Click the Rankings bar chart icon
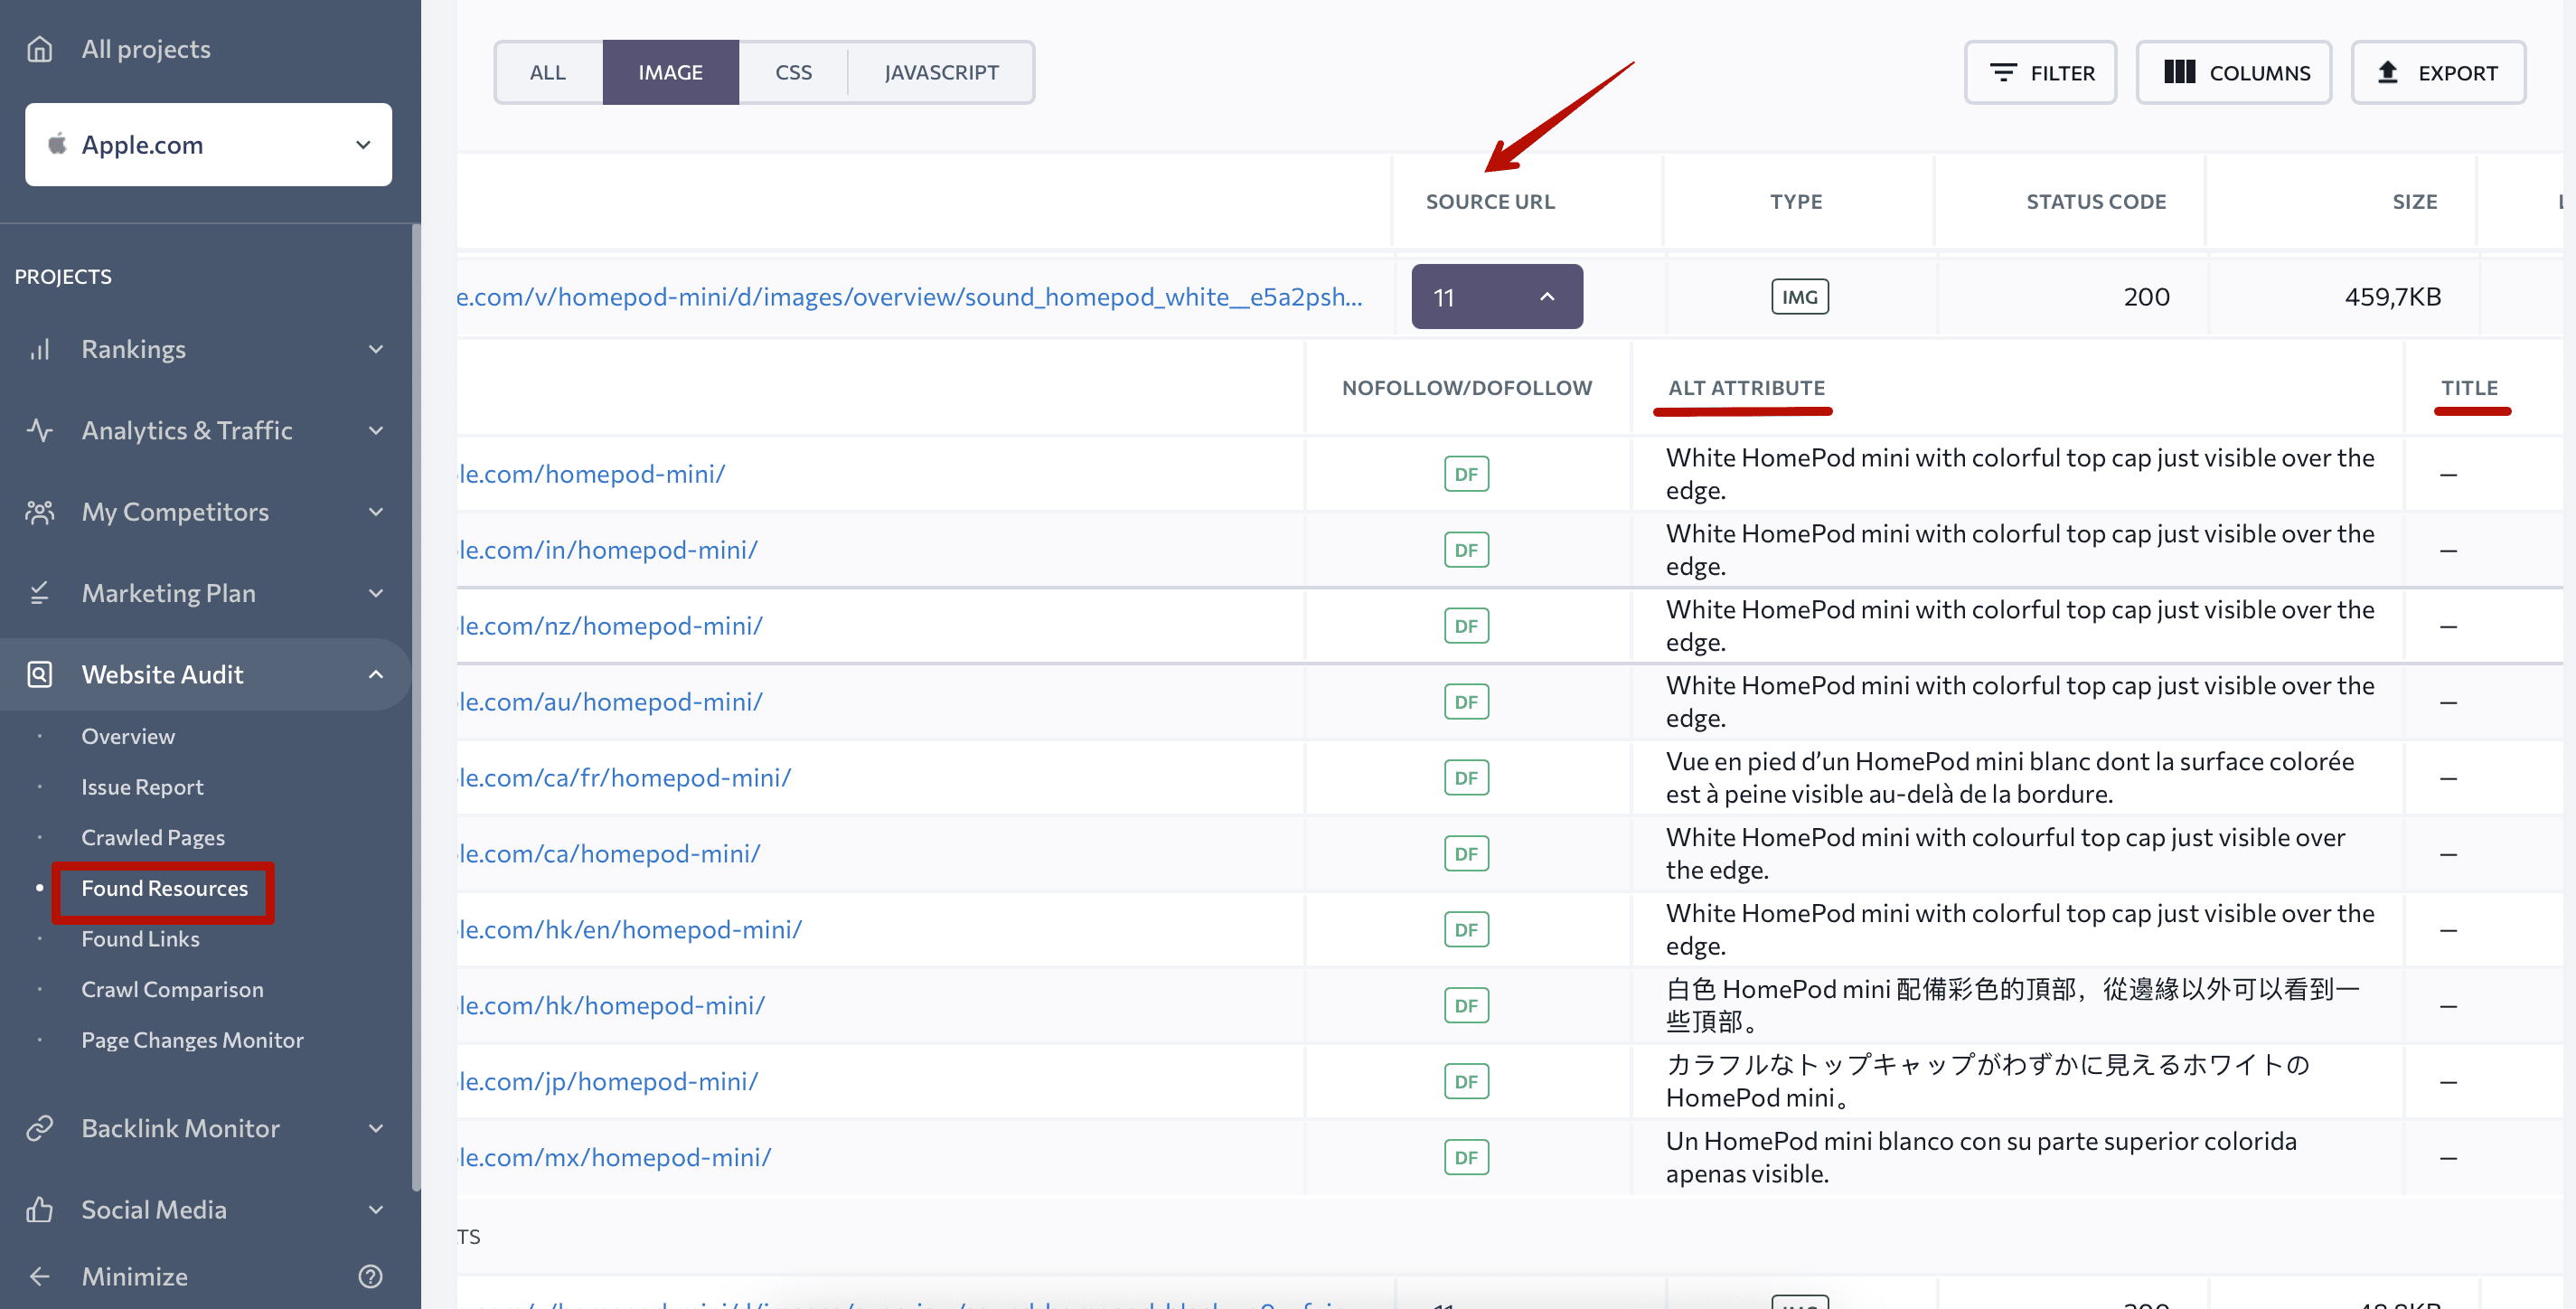This screenshot has width=2576, height=1309. (39, 349)
